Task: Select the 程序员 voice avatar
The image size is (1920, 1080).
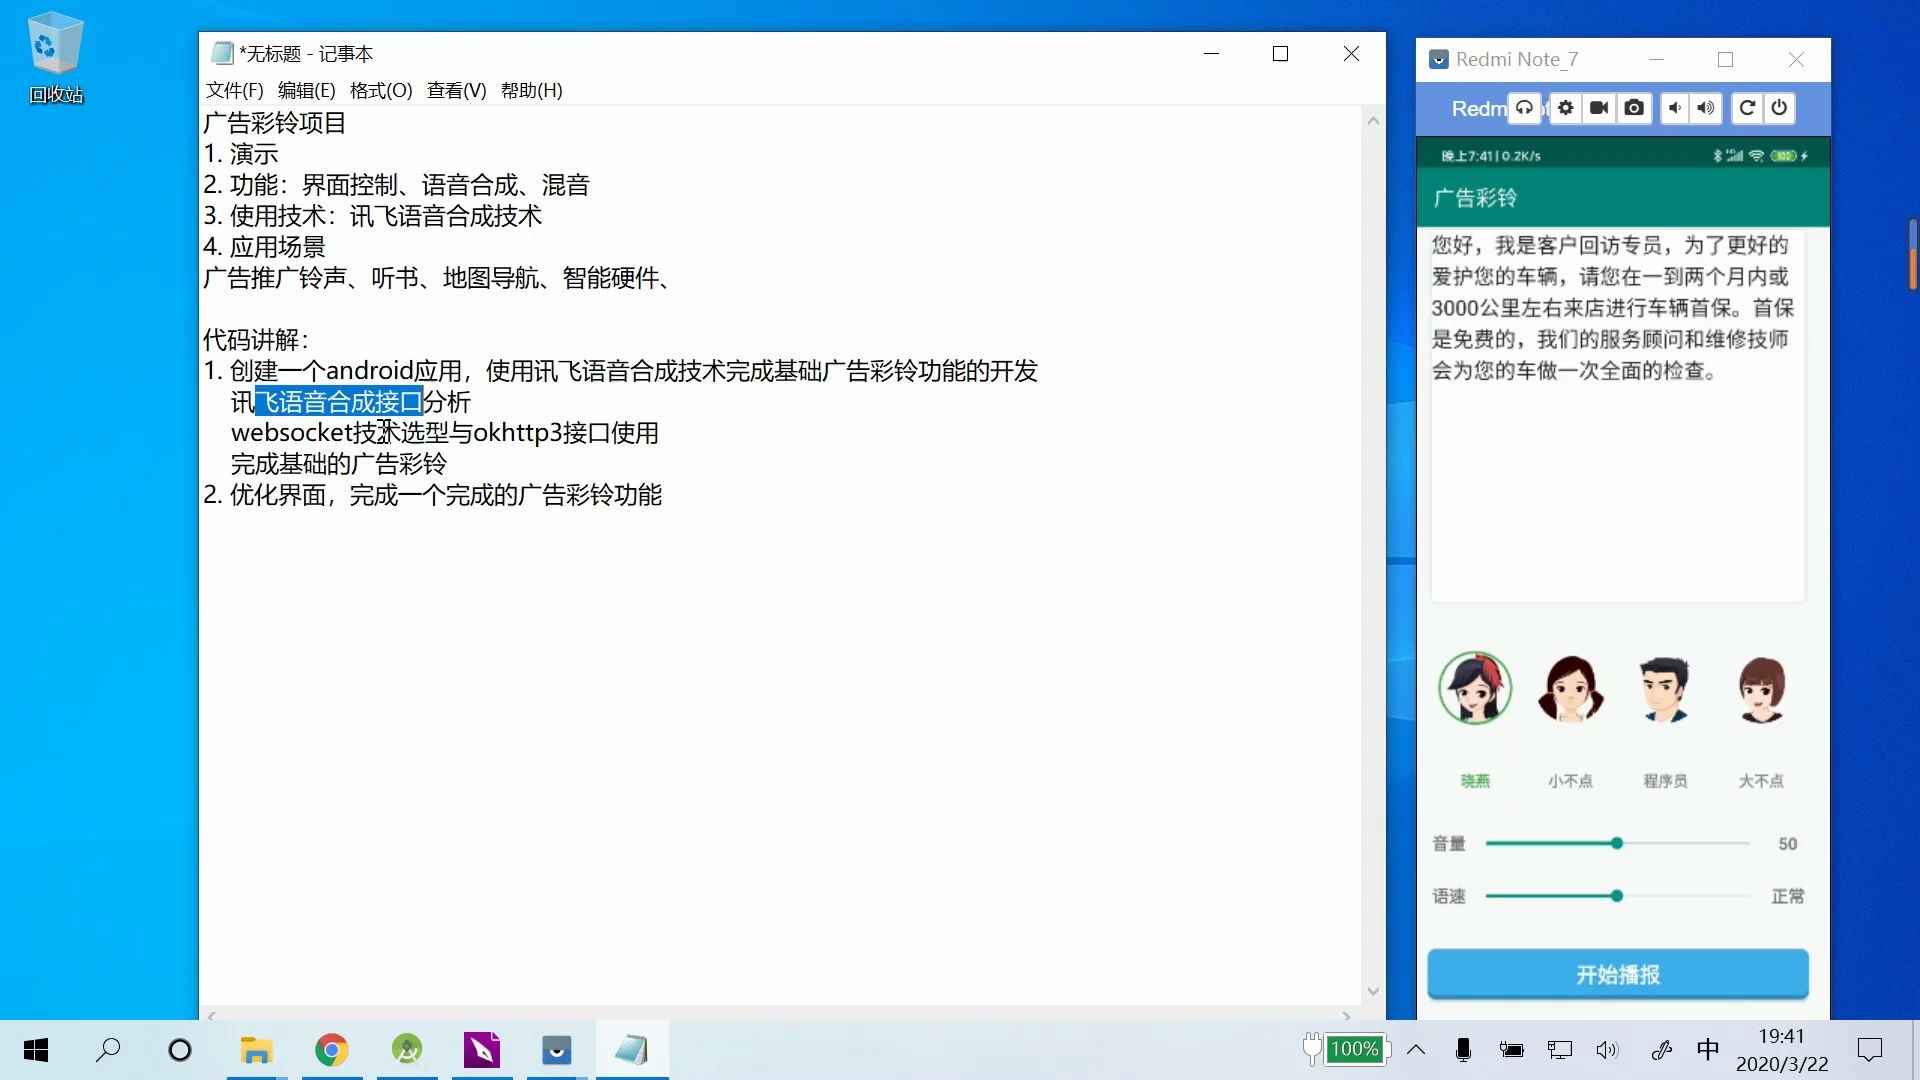Action: point(1665,689)
